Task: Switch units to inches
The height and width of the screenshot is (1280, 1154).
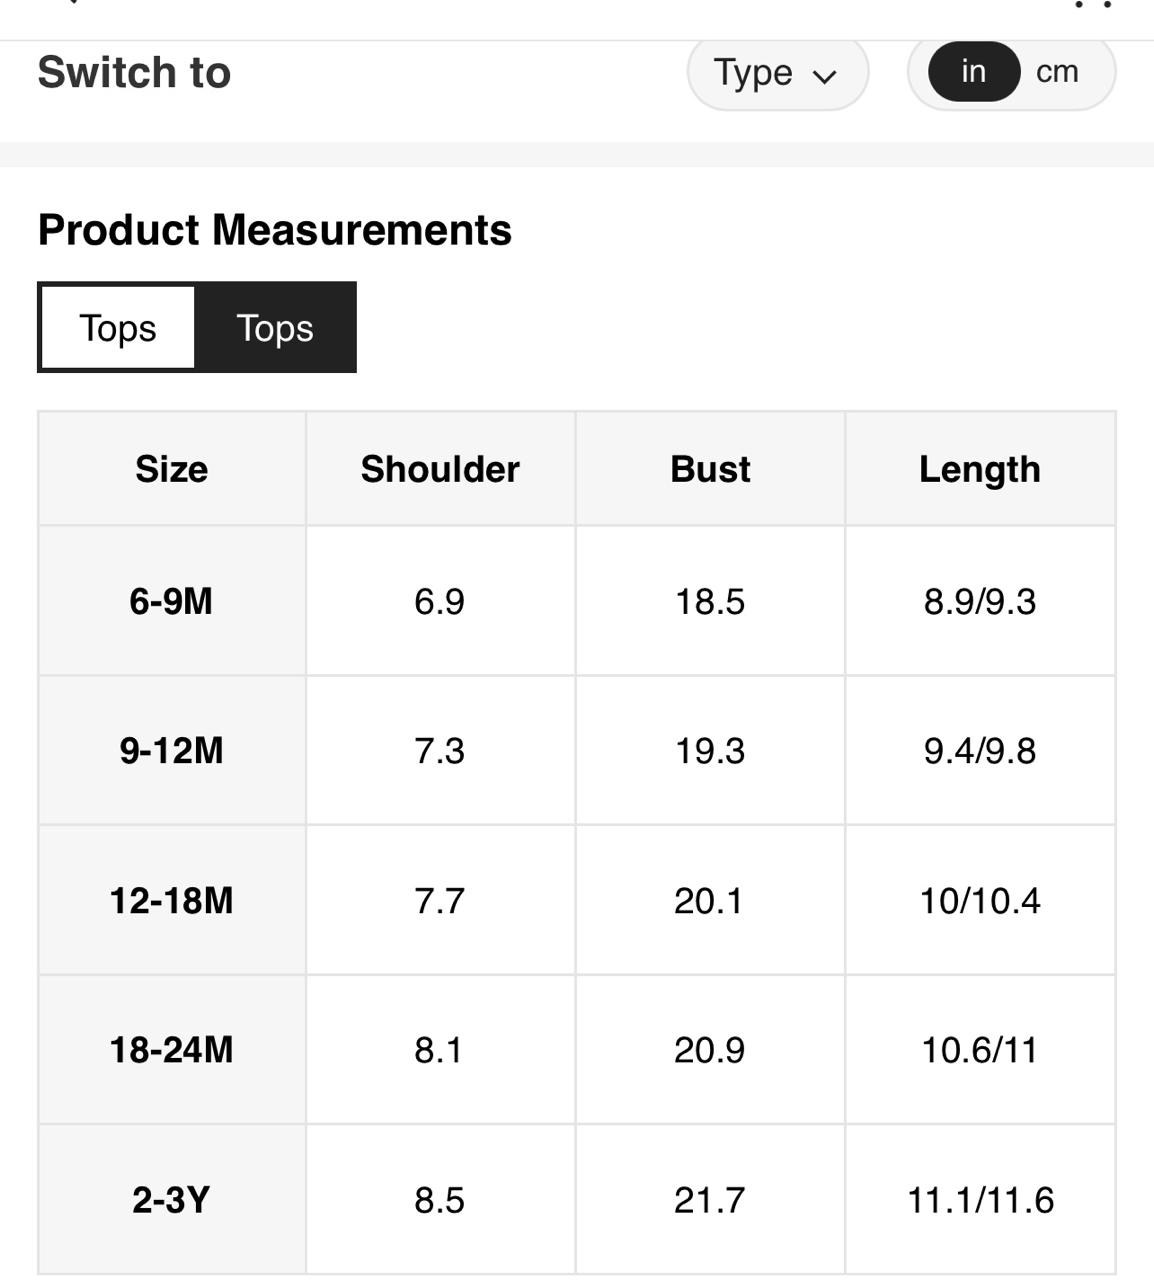Action: (x=973, y=72)
